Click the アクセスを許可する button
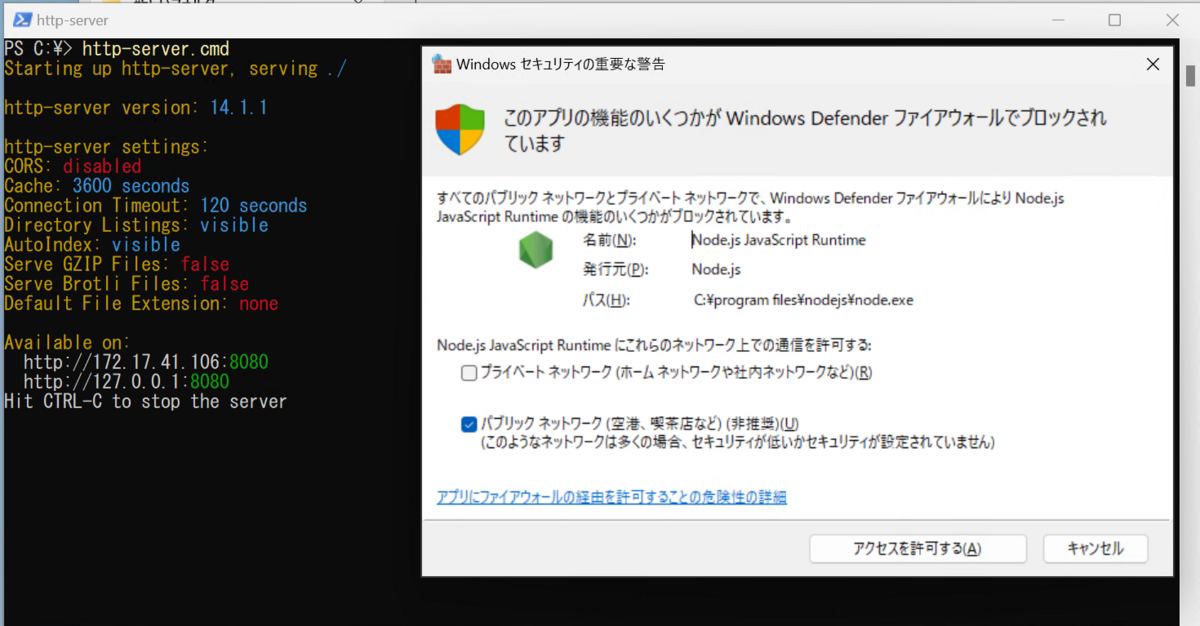Viewport: 1200px width, 626px height. click(x=917, y=548)
